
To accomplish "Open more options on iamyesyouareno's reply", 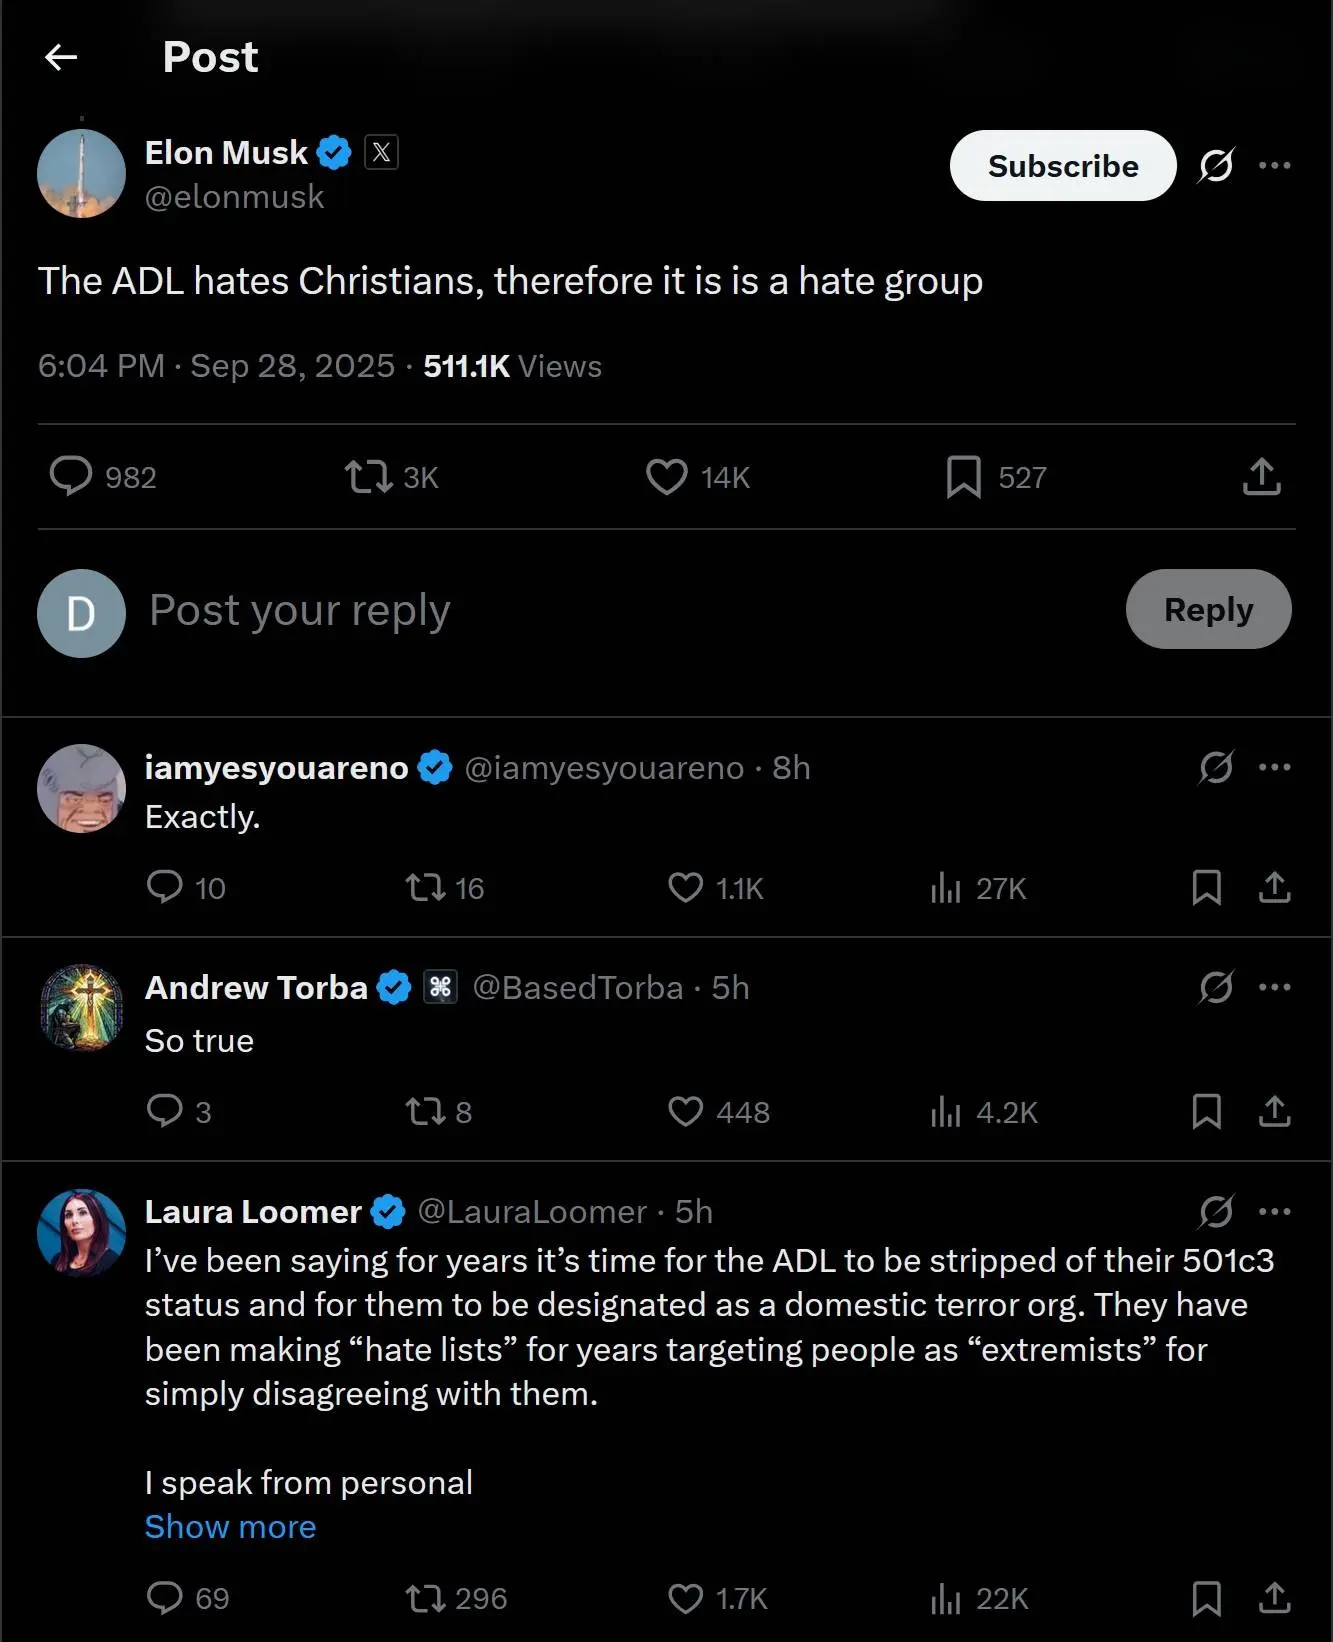I will coord(1274,767).
